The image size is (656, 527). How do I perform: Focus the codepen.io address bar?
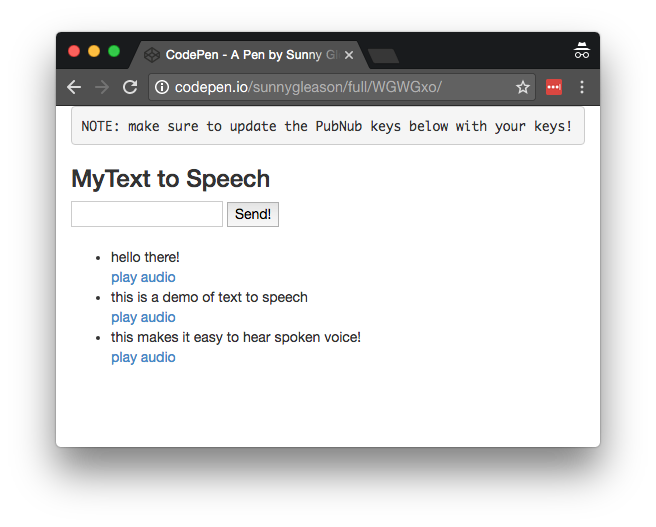(340, 88)
